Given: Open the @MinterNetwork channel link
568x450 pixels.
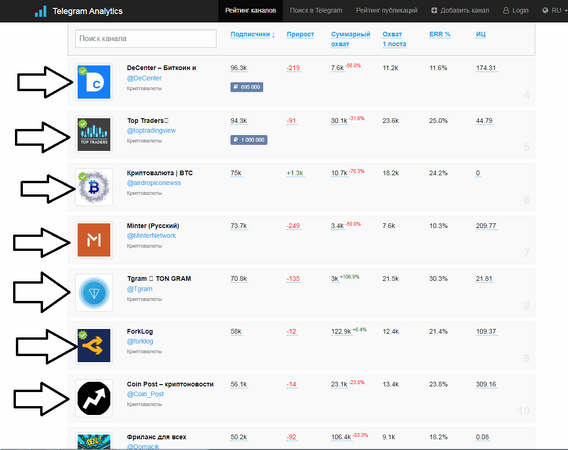Looking at the screenshot, I should pos(151,236).
